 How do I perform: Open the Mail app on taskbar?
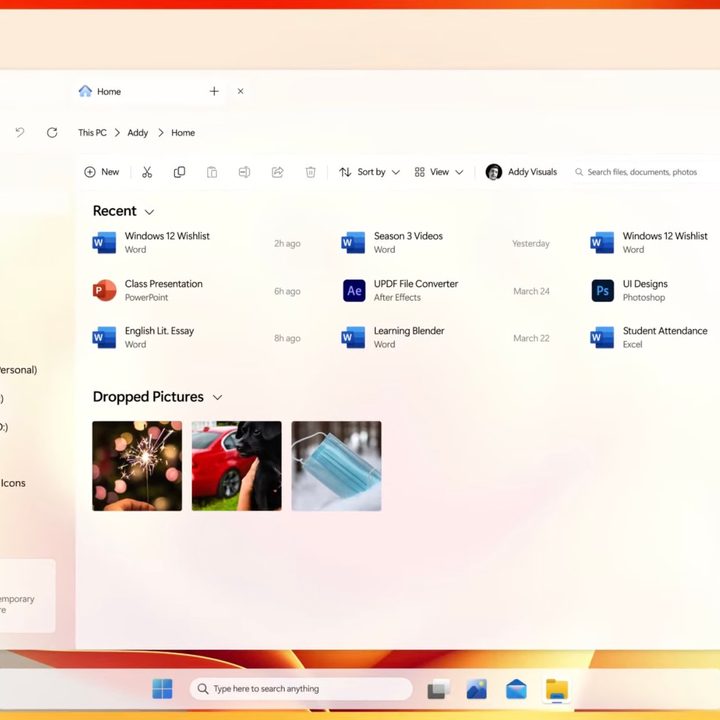click(x=516, y=689)
